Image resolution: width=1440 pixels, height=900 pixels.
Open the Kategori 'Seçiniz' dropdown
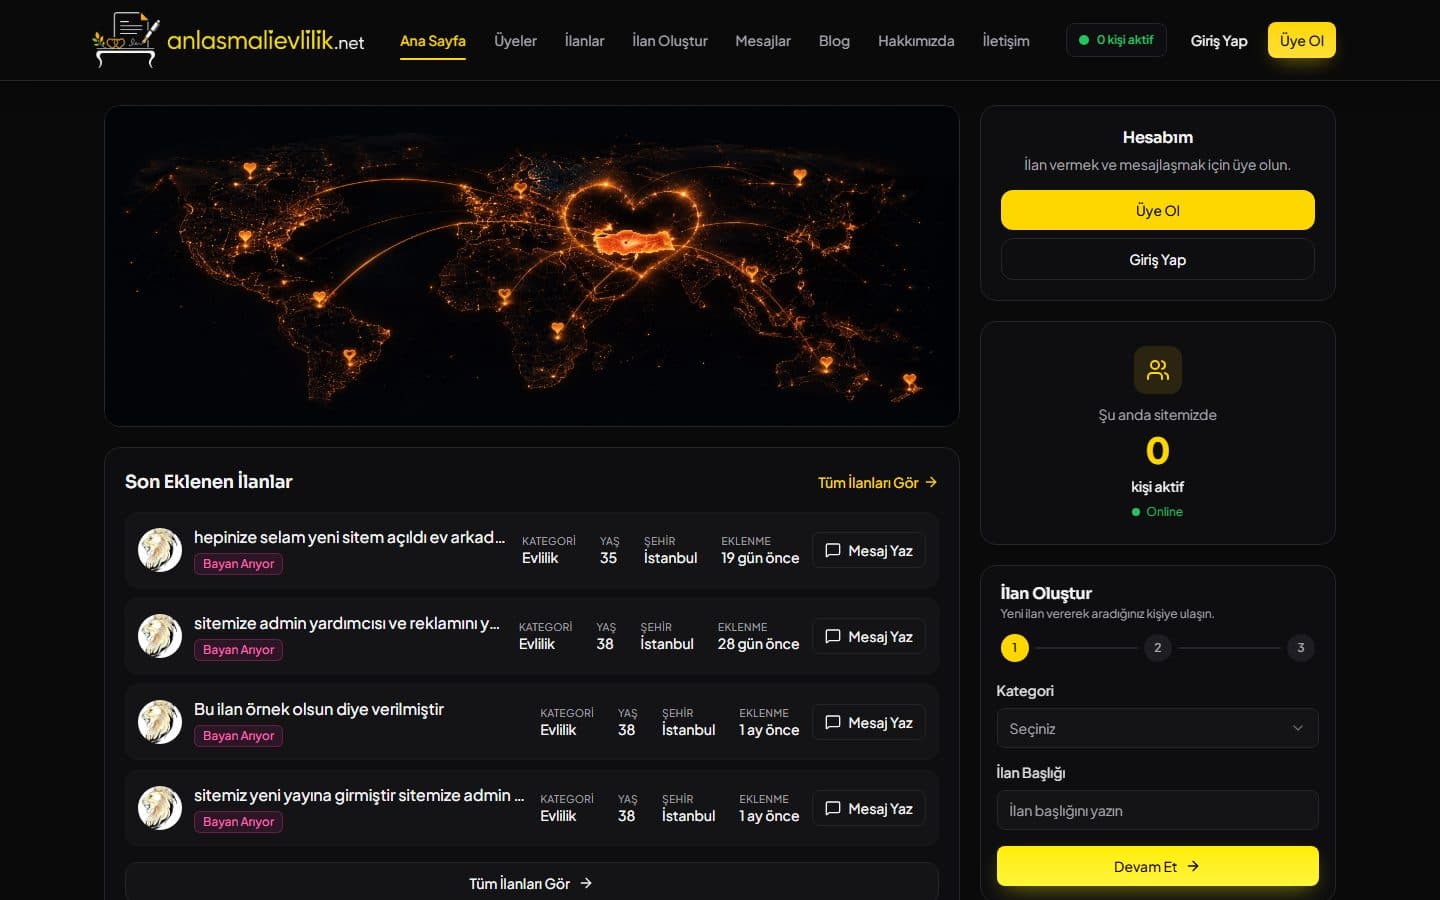point(1158,728)
